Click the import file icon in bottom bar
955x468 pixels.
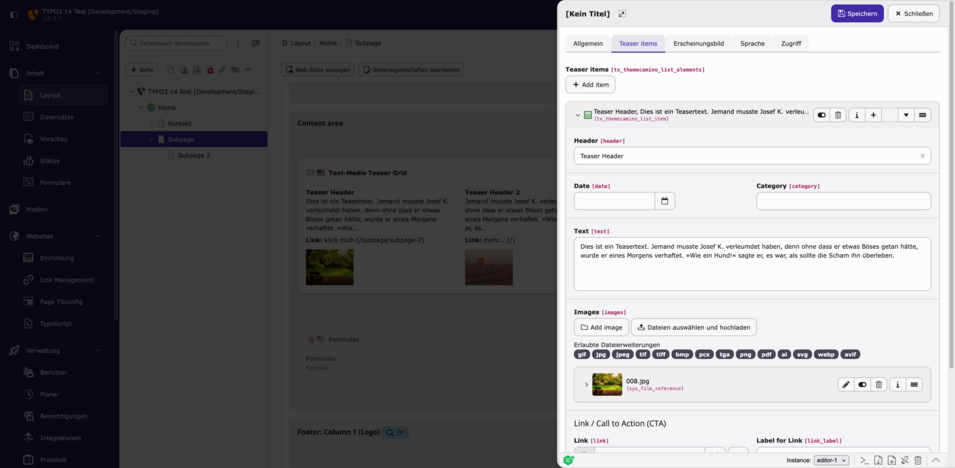tap(878, 461)
